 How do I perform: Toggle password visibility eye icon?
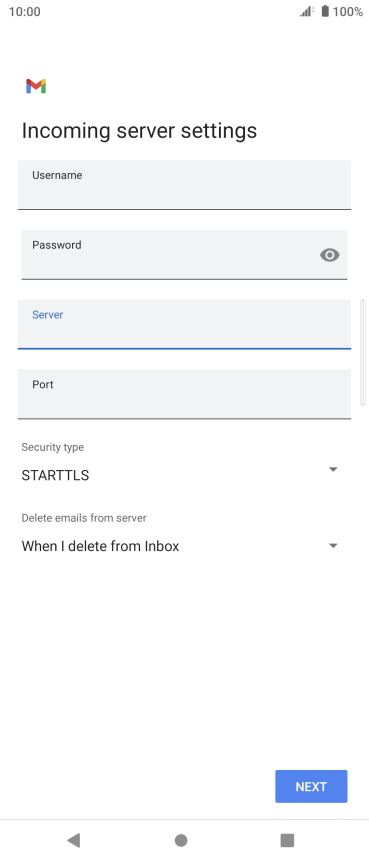[329, 255]
